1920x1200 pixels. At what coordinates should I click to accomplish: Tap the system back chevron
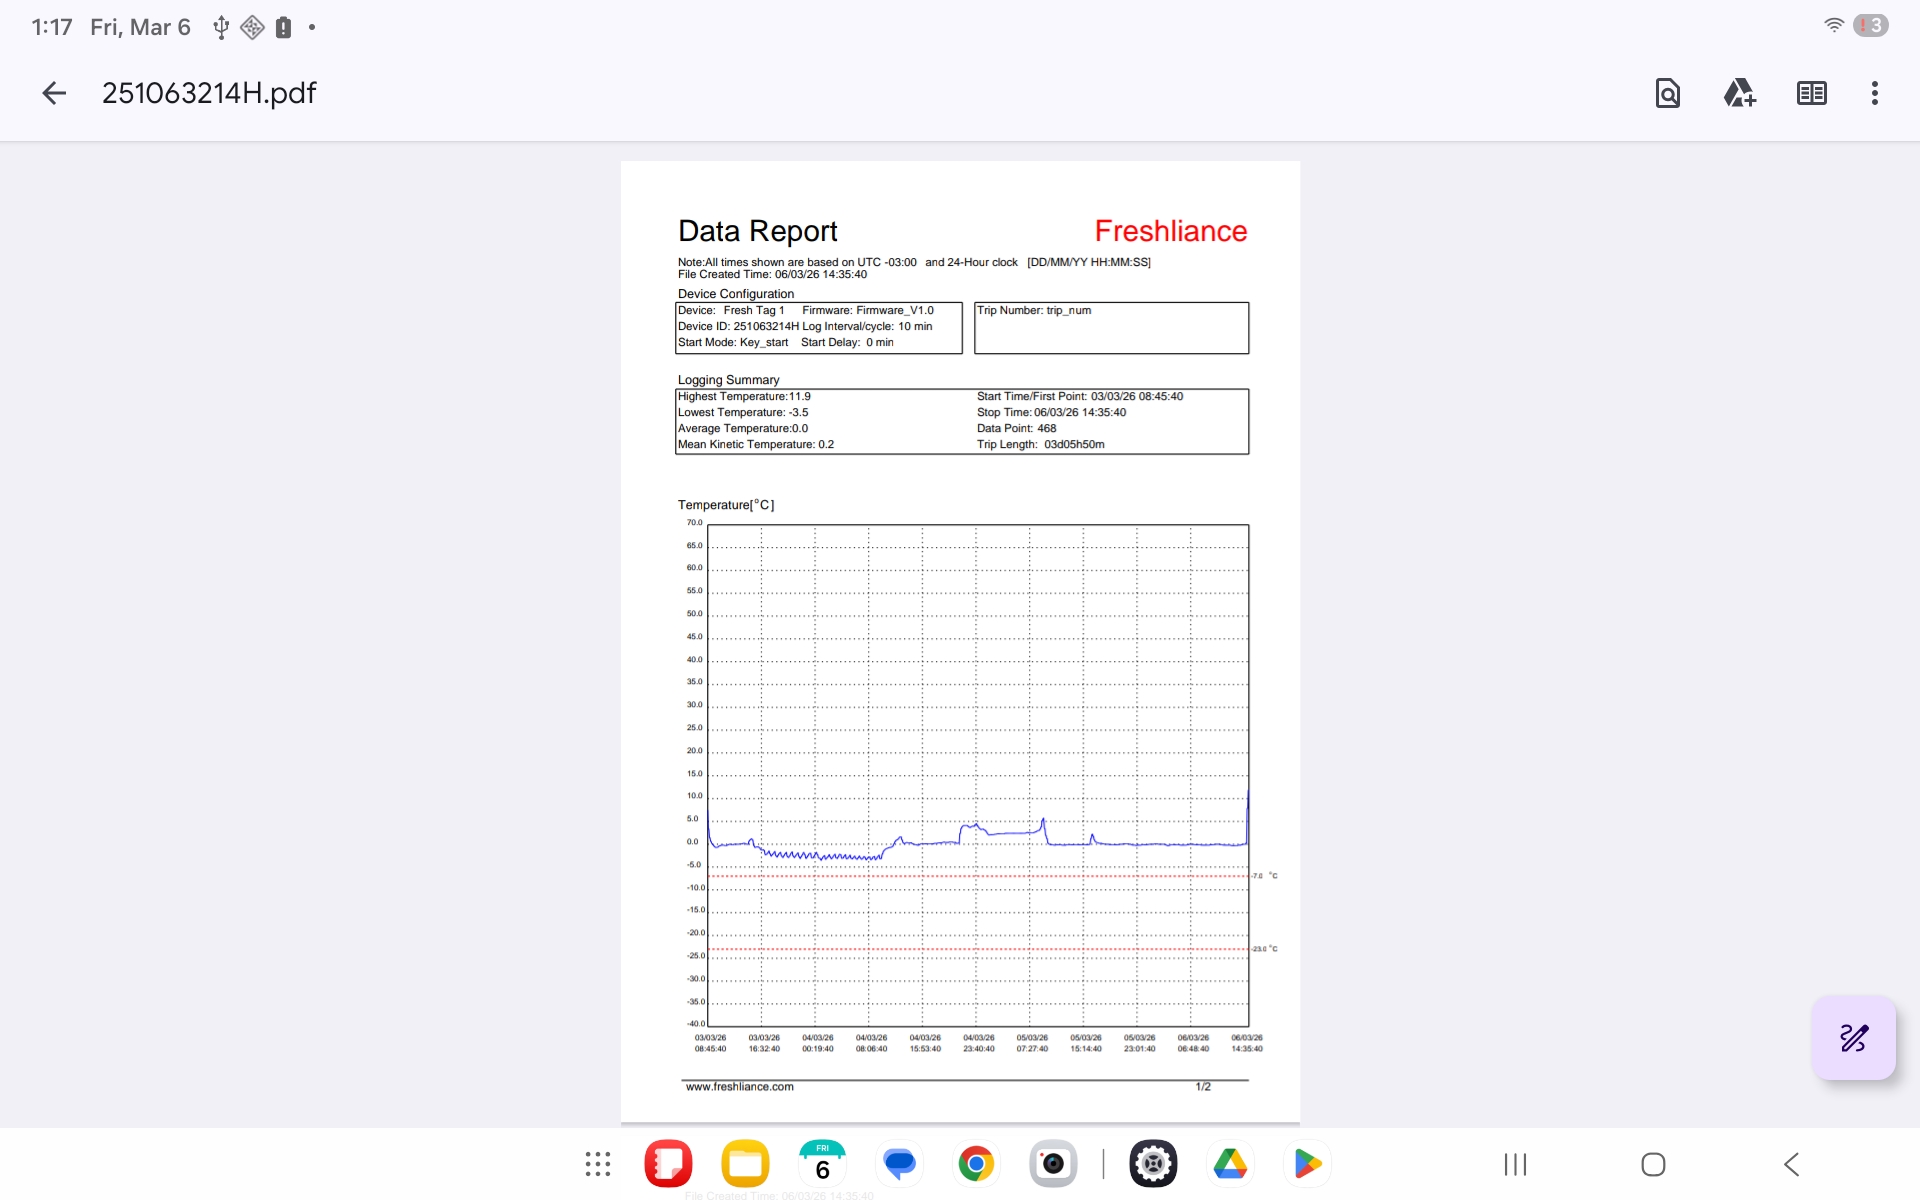1791,1164
